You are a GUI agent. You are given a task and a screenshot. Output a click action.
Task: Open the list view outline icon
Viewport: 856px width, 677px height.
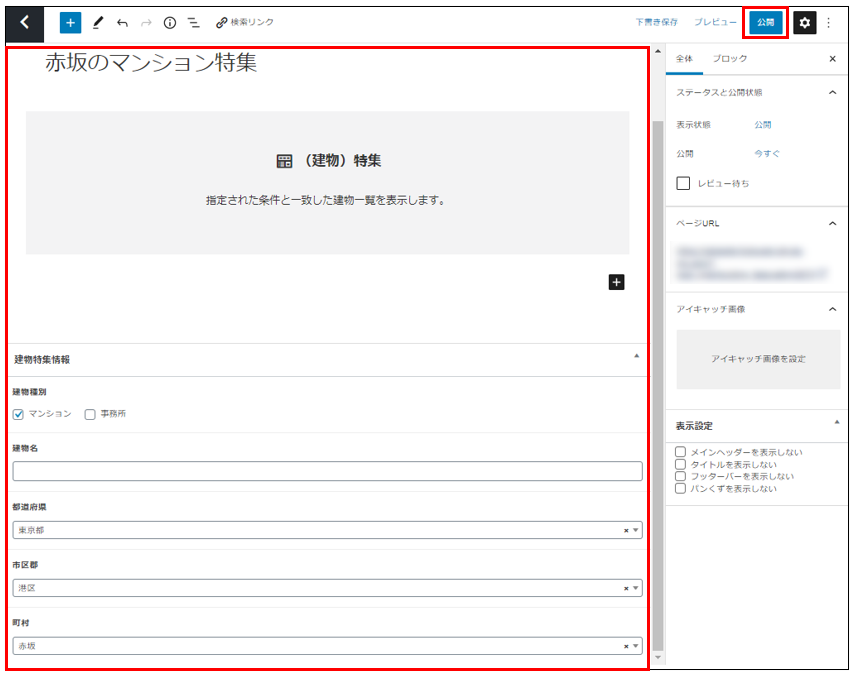(194, 22)
